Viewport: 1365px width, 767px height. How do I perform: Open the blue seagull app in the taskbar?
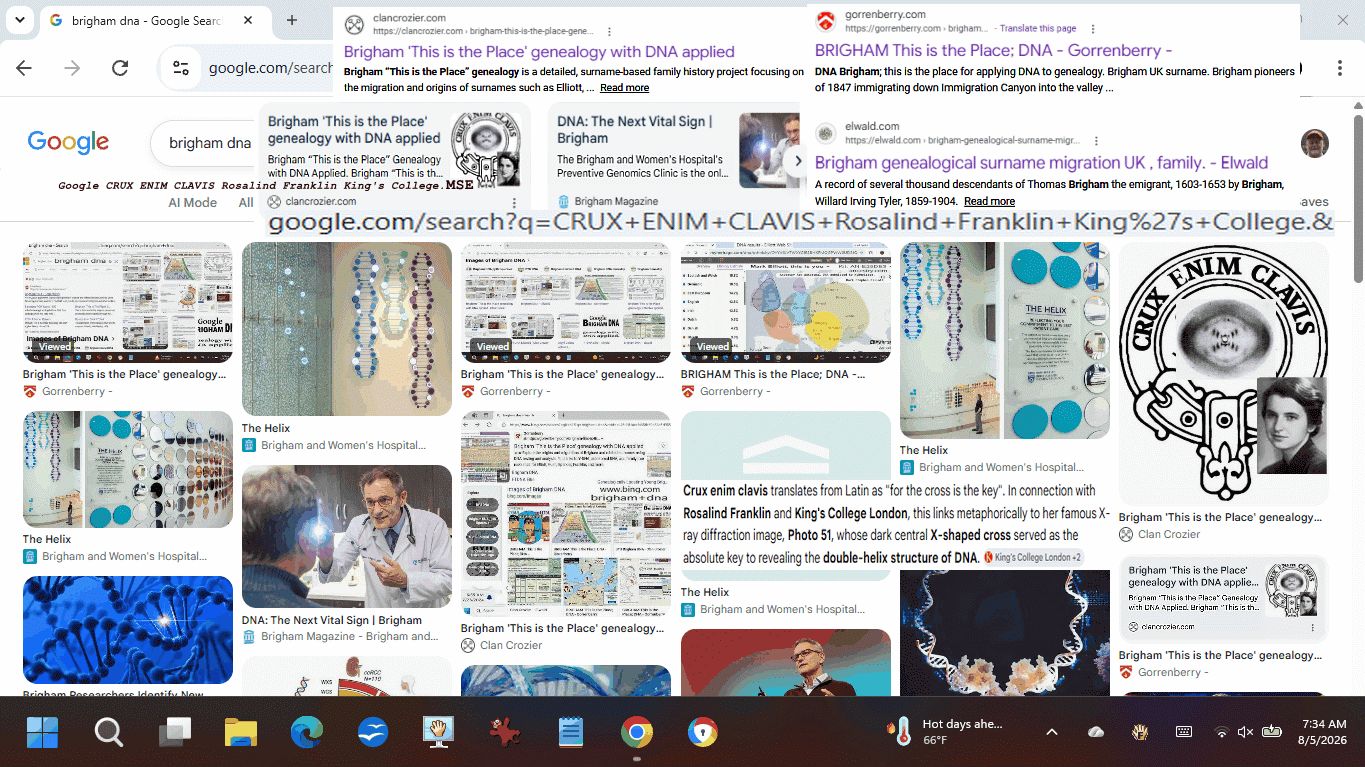pos(373,733)
